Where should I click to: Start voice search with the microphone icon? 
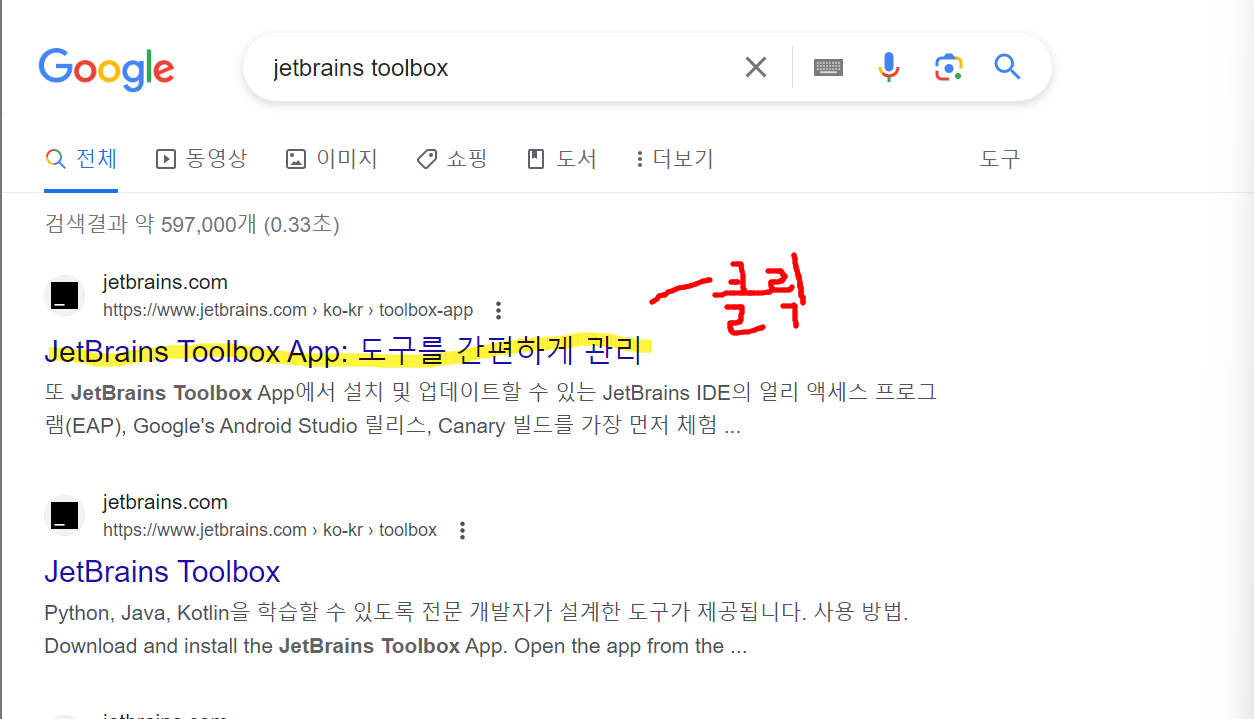888,66
